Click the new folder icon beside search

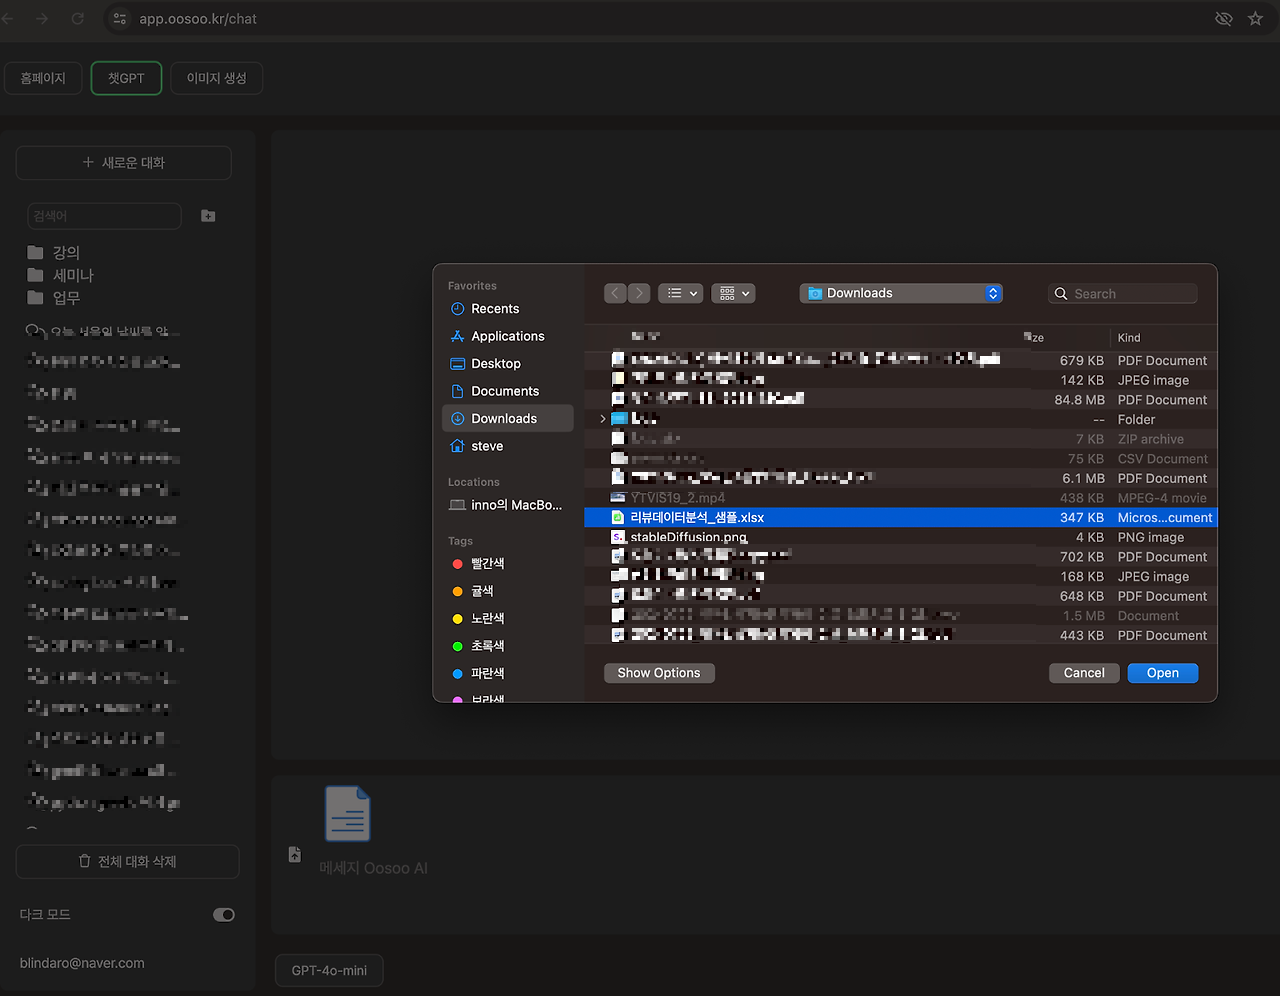208,216
